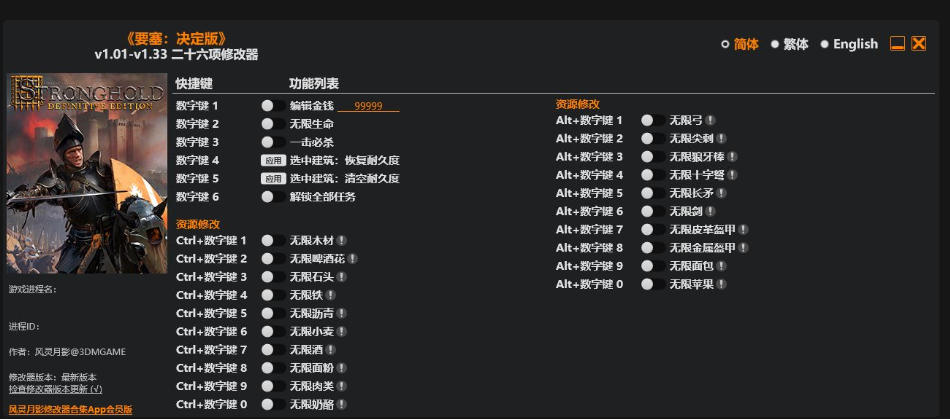
Task: Toggle 无限尖刺 switch
Action: tap(653, 139)
